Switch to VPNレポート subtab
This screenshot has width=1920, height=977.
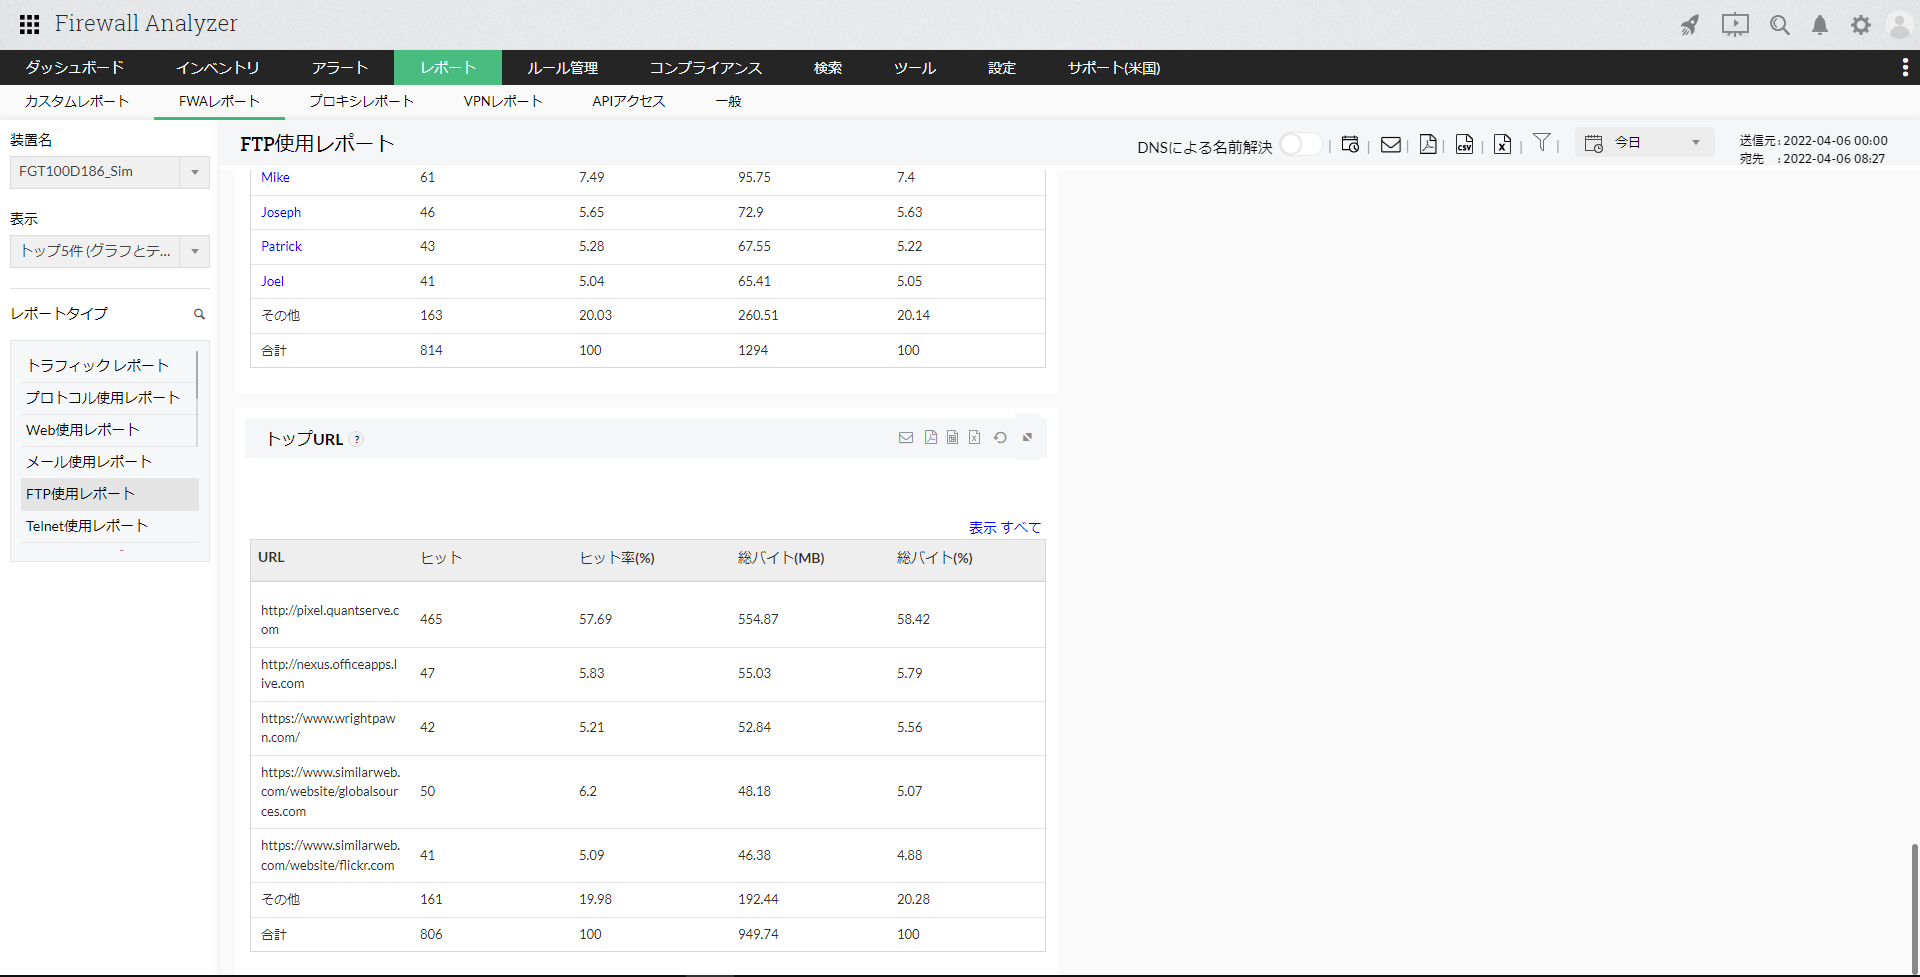[503, 102]
